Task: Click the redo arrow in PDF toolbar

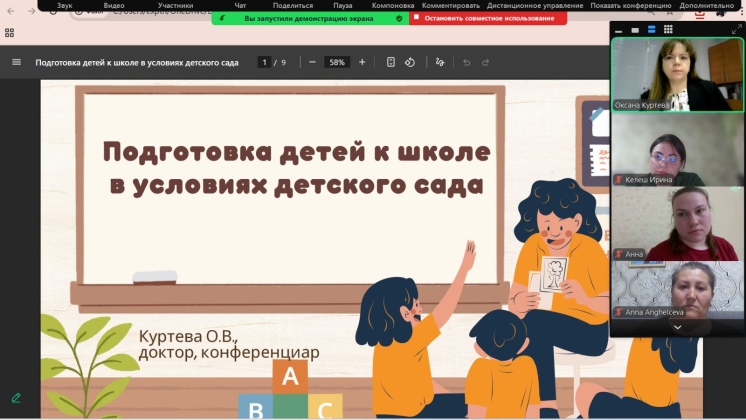Action: [486, 62]
